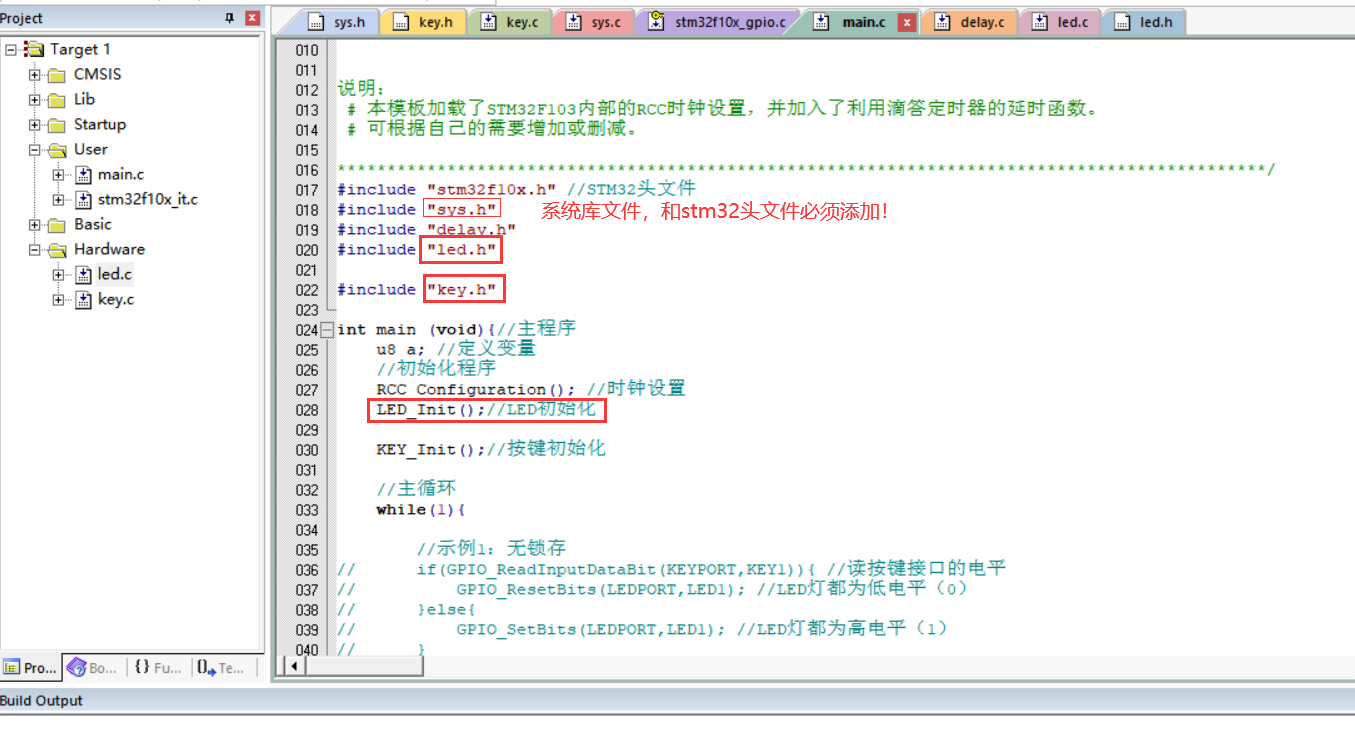Open the Functions panel view

[x=155, y=667]
